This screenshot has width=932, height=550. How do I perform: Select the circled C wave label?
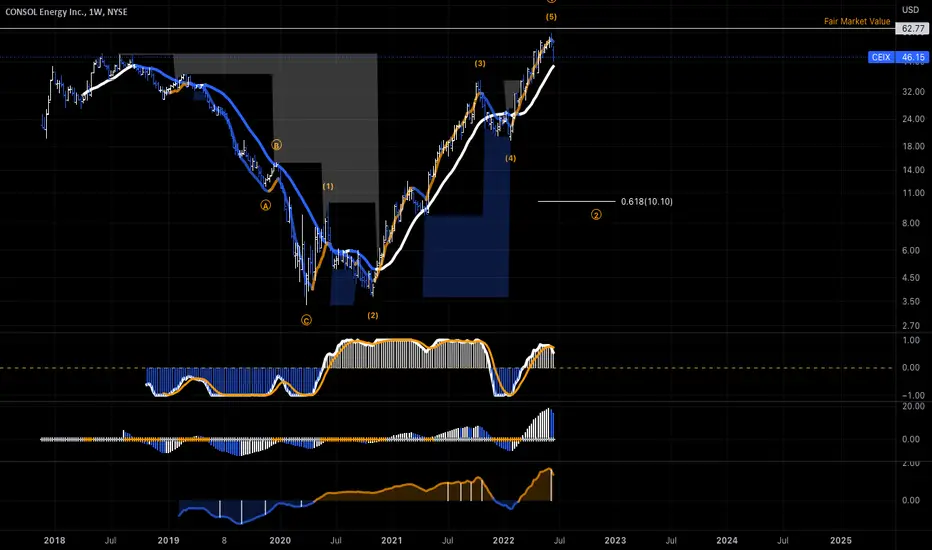tap(306, 320)
